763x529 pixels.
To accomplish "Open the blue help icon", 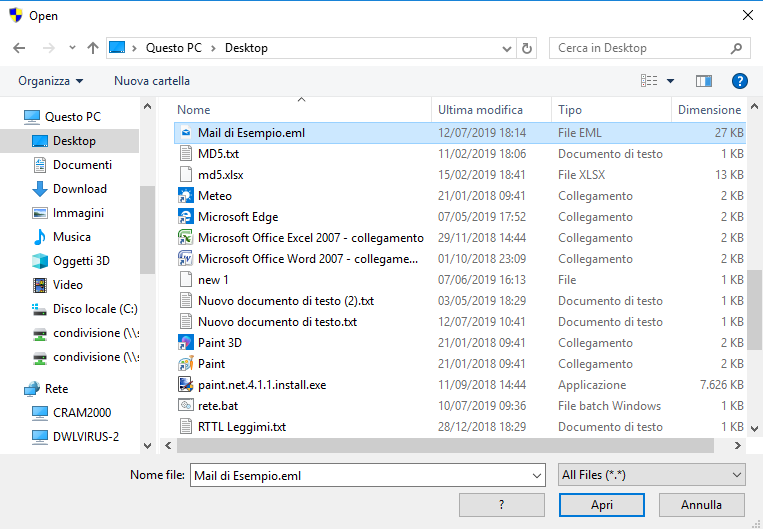I will pyautogui.click(x=740, y=81).
